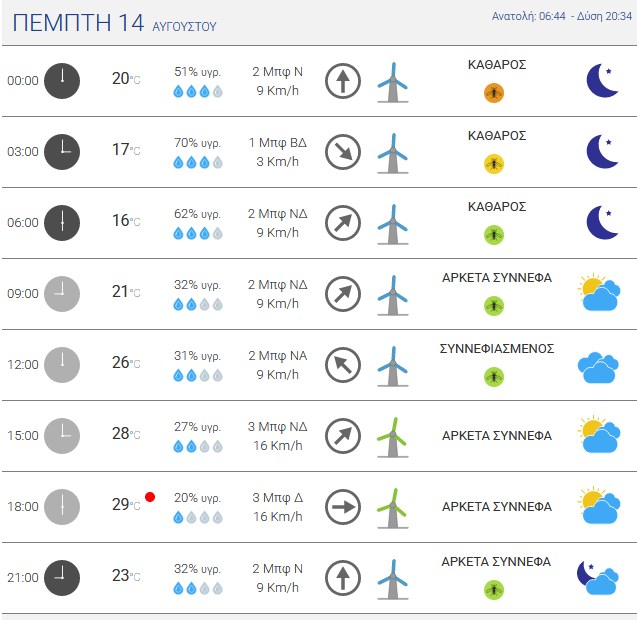The height and width of the screenshot is (620, 637).
Task: Click the right-pointing wind arrow at 18:00
Action: (x=343, y=507)
